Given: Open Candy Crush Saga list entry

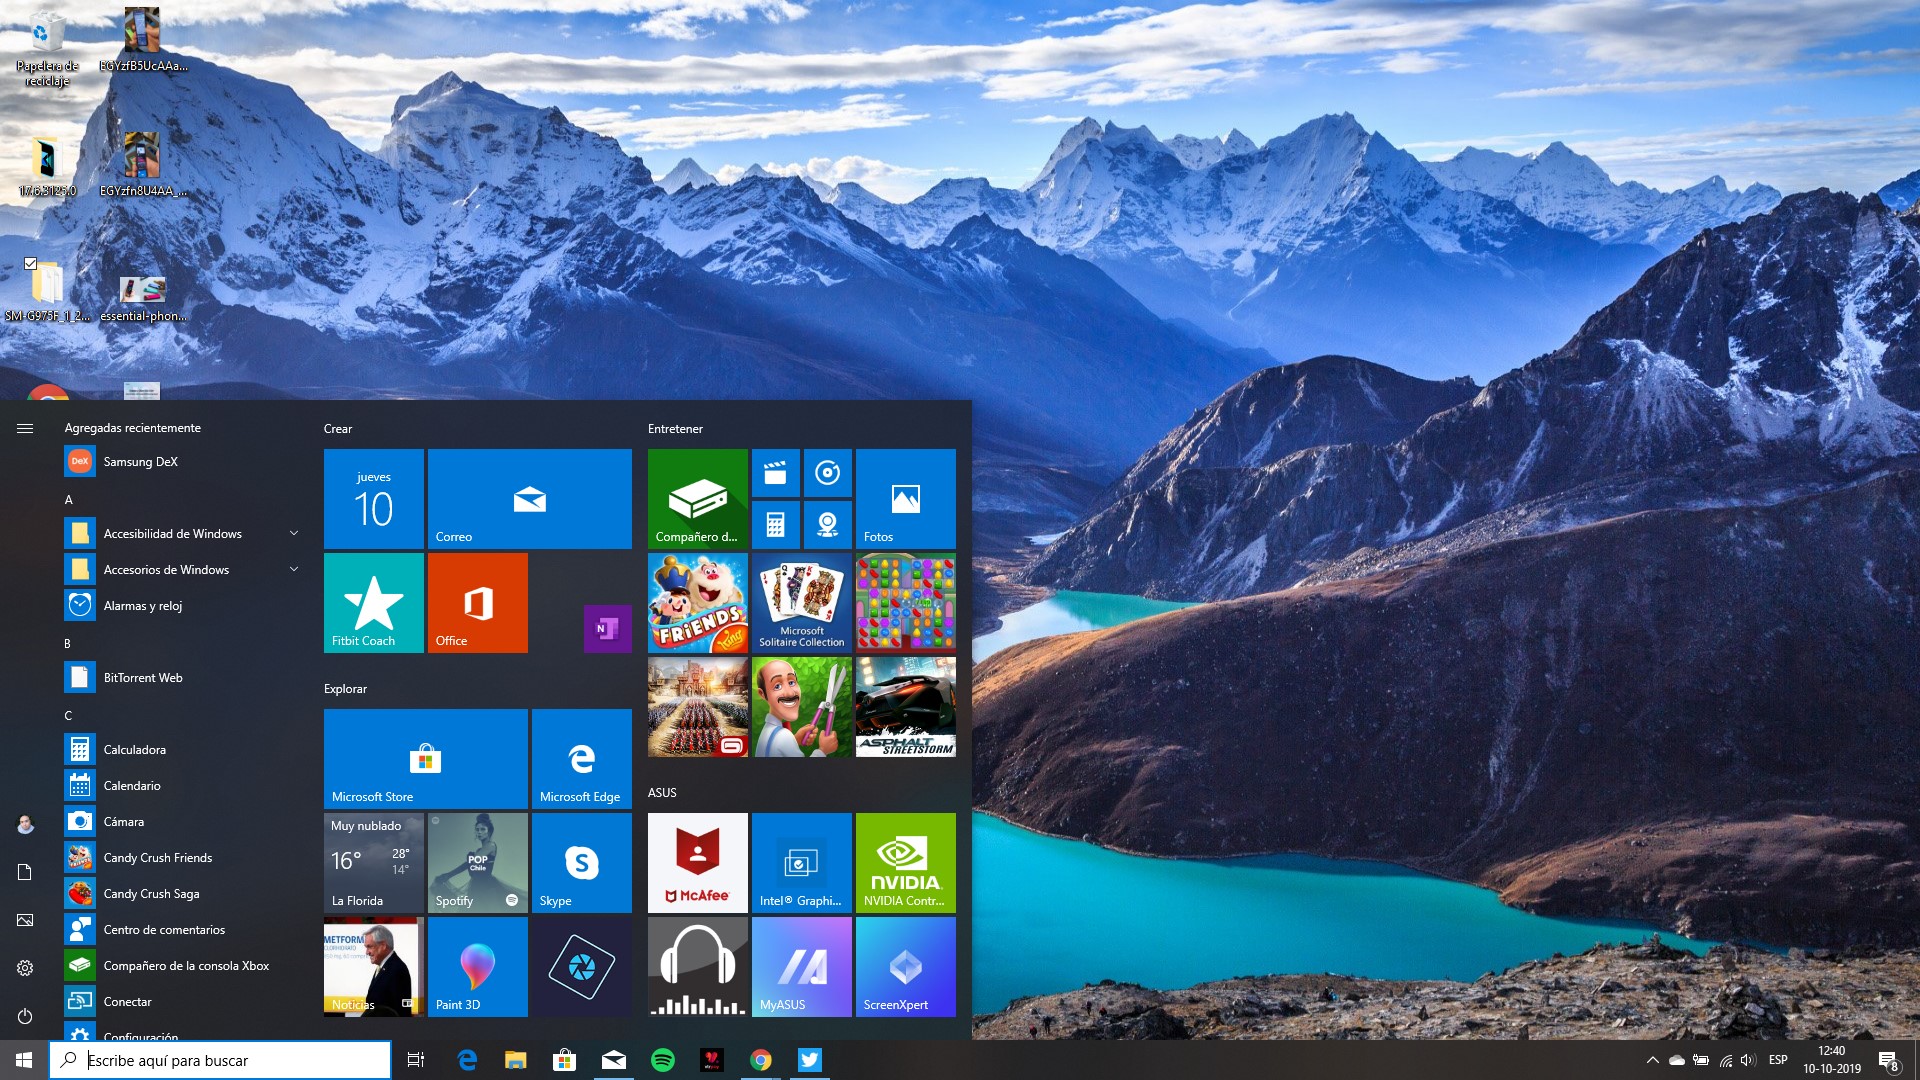Looking at the screenshot, I should click(x=182, y=894).
